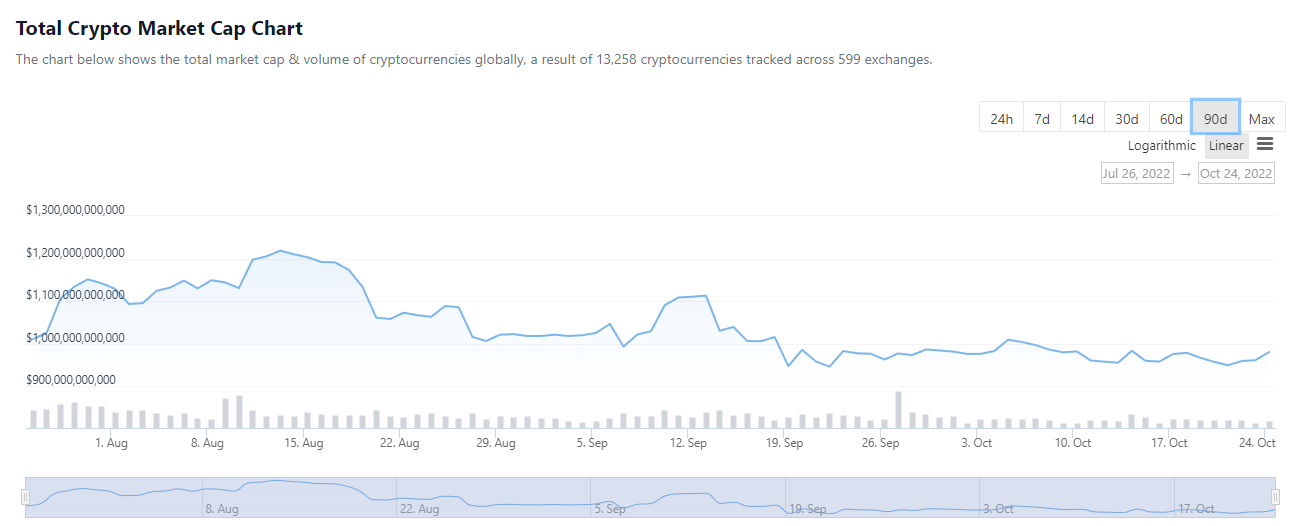Click the tallest volume bar near 26 Sep
The width and height of the screenshot is (1295, 526).
898,410
